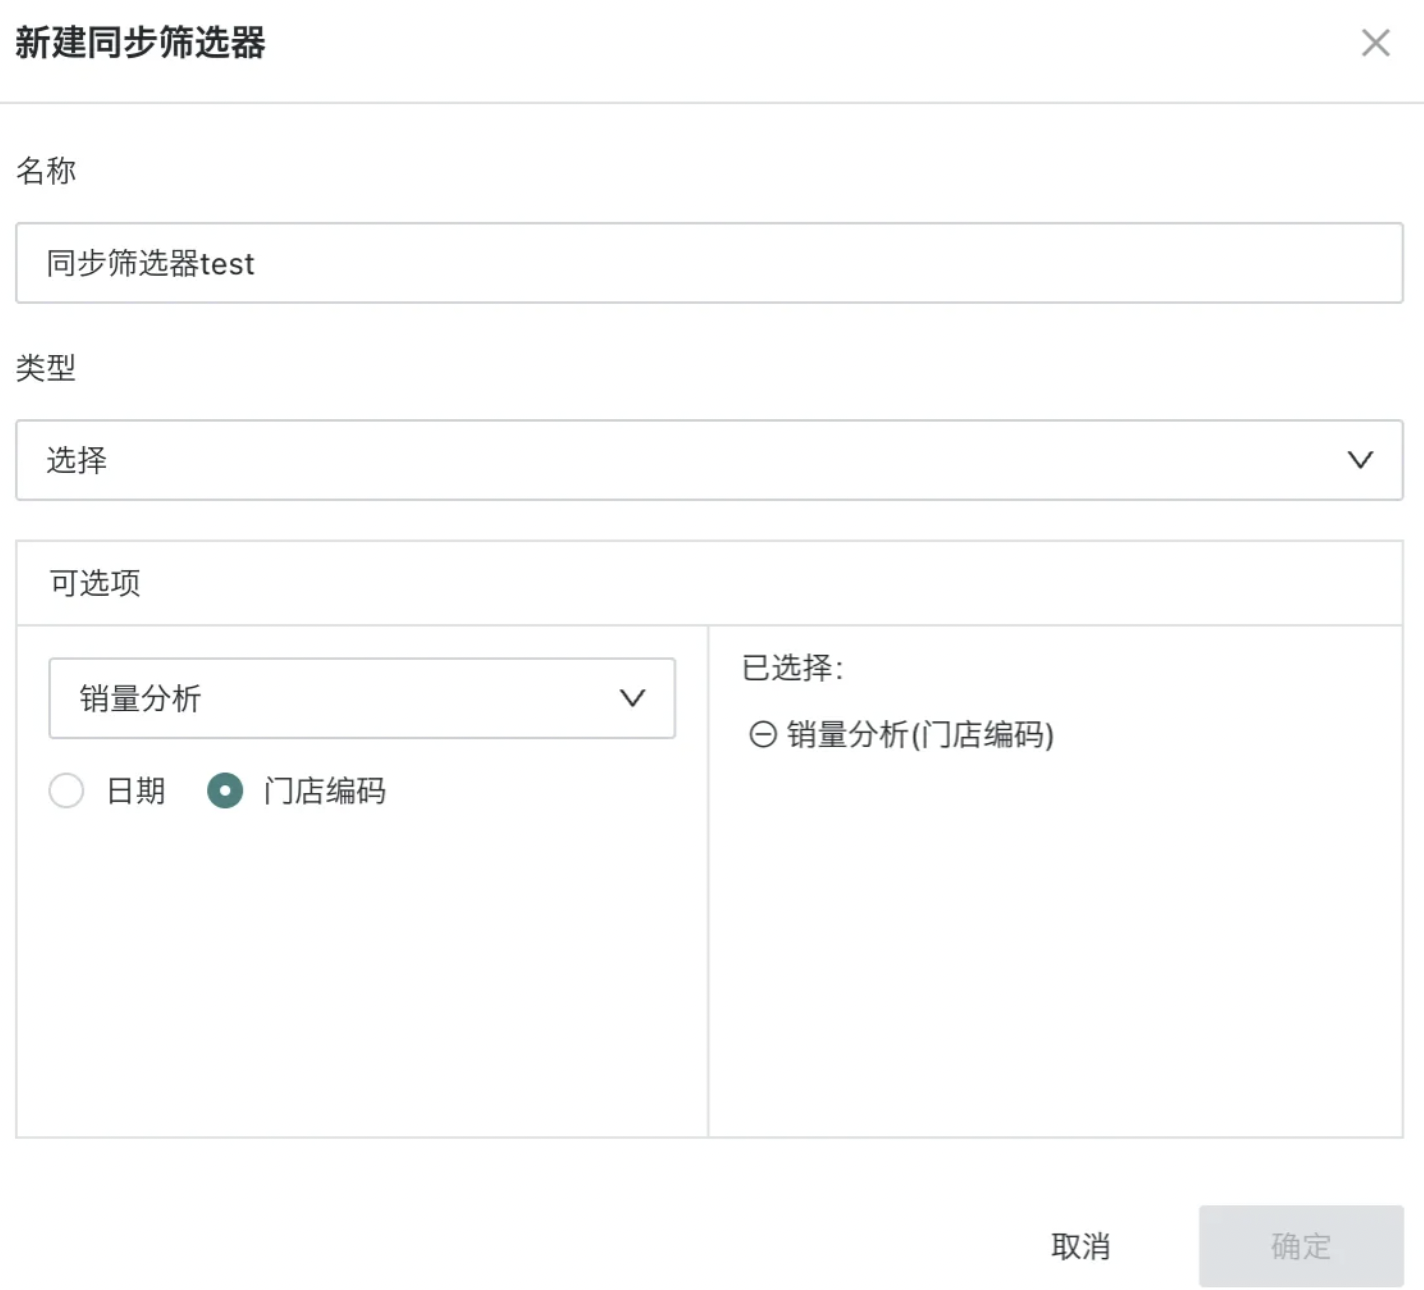Image resolution: width=1424 pixels, height=1290 pixels.
Task: Click the chevron arrow in the 销量分析 selector
Action: [632, 698]
